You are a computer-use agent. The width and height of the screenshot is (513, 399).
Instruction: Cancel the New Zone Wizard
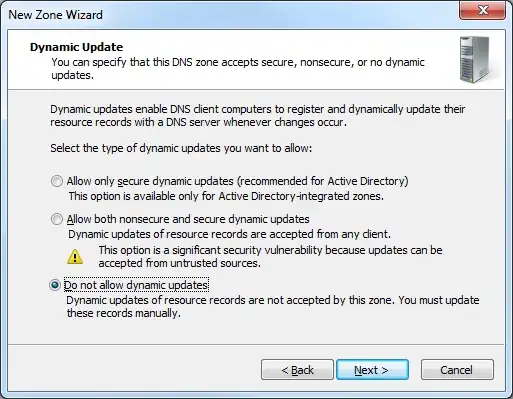(x=457, y=370)
